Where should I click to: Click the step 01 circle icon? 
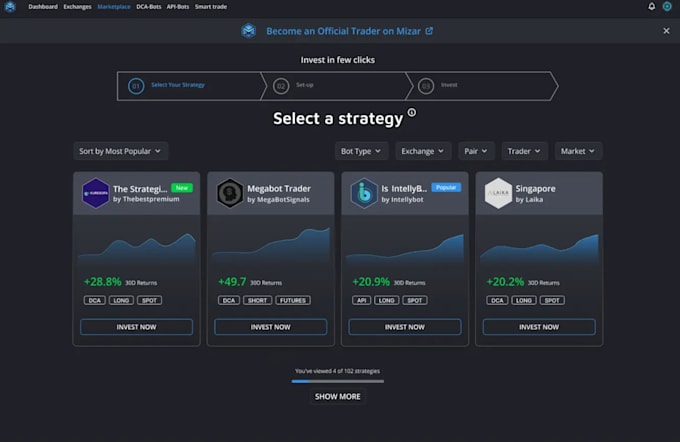pyautogui.click(x=136, y=86)
